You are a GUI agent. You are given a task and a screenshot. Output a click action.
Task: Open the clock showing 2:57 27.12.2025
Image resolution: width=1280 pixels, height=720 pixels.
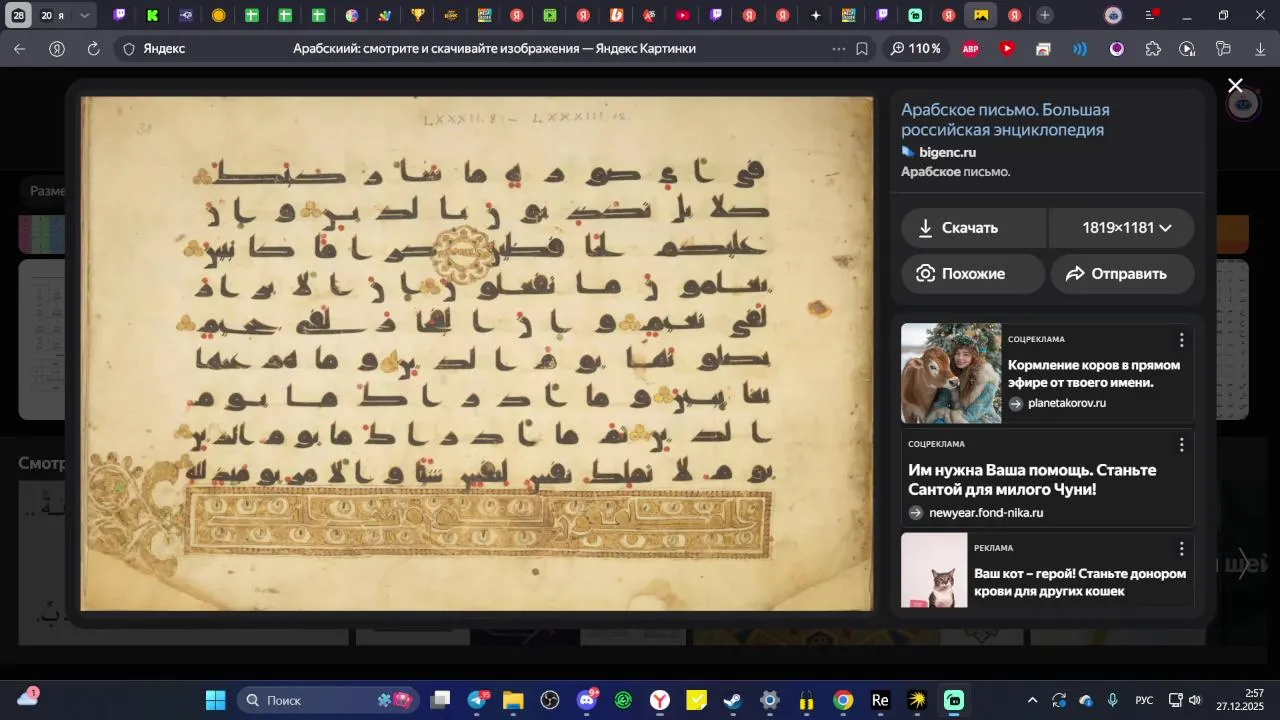pos(1239,700)
